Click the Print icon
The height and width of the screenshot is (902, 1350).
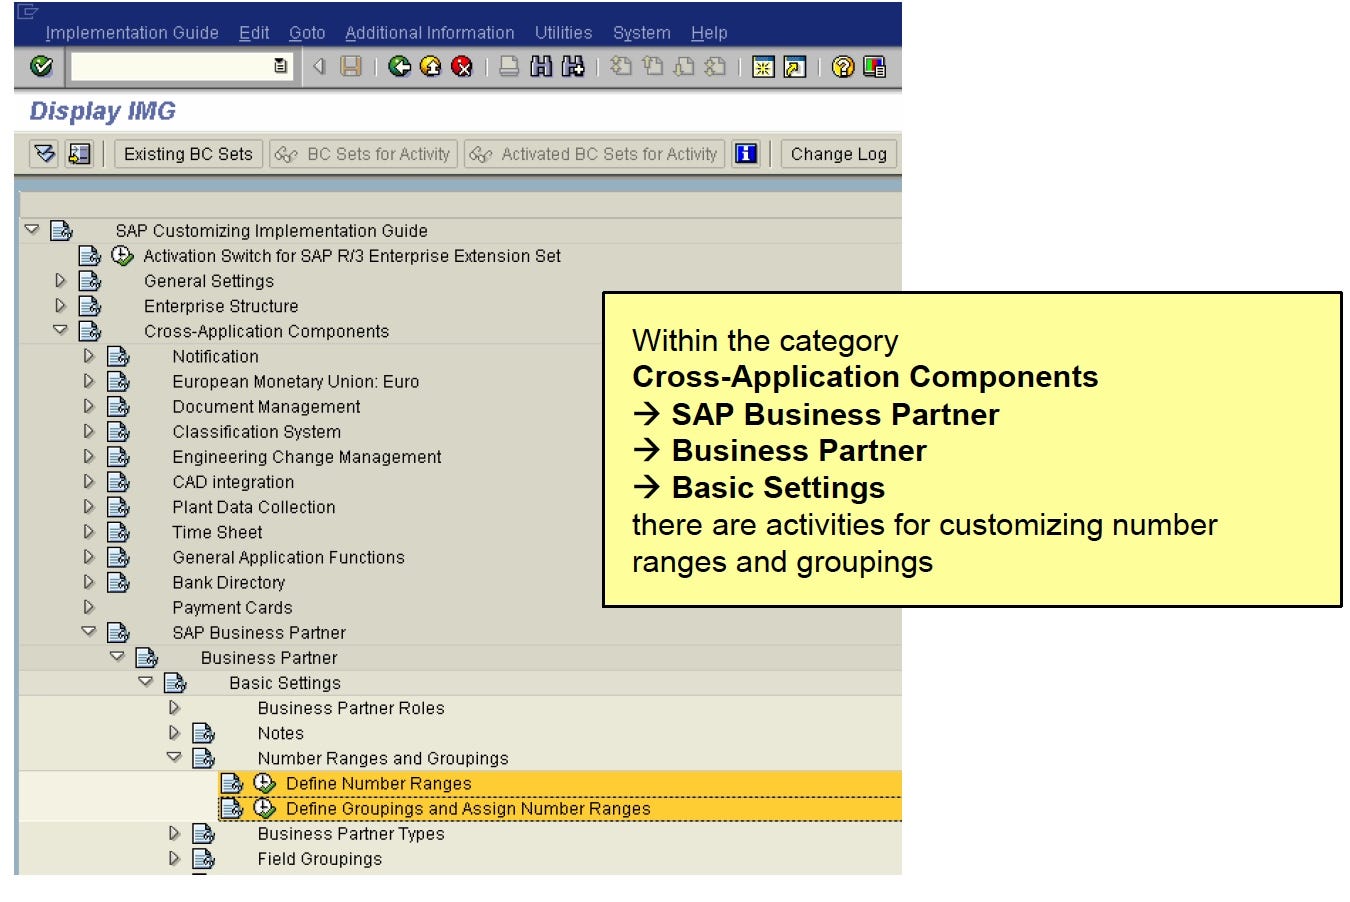pos(509,67)
